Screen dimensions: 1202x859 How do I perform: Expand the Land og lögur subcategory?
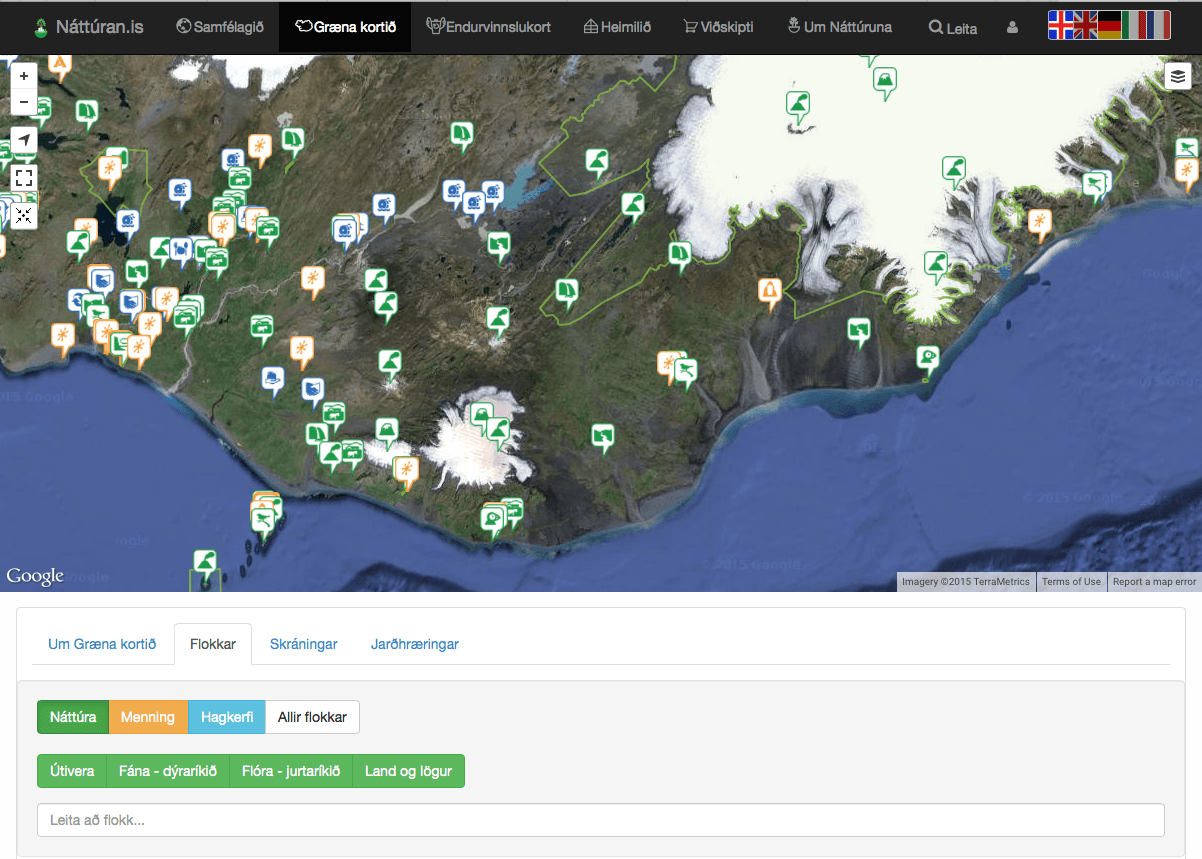pyautogui.click(x=409, y=771)
